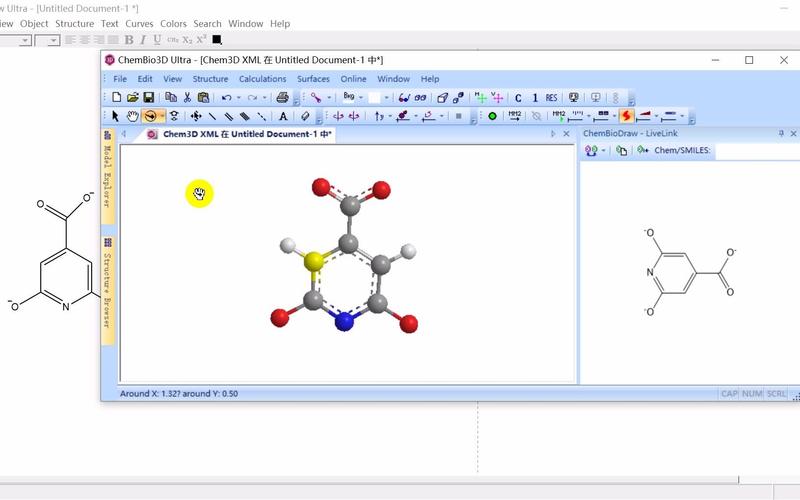800x500 pixels.
Task: Toggle residue labels (RES button)
Action: tap(552, 97)
